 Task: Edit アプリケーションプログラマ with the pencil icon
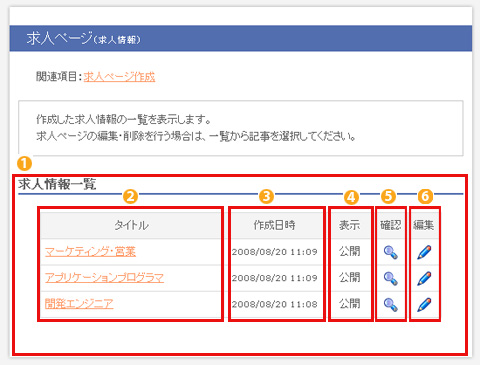424,278
